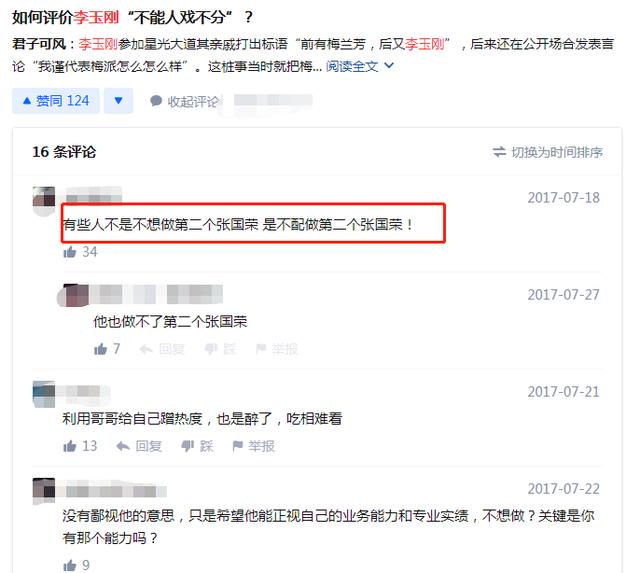Dislike 踩 the 2017-07-21 comment
640x573 pixels.
(x=197, y=446)
